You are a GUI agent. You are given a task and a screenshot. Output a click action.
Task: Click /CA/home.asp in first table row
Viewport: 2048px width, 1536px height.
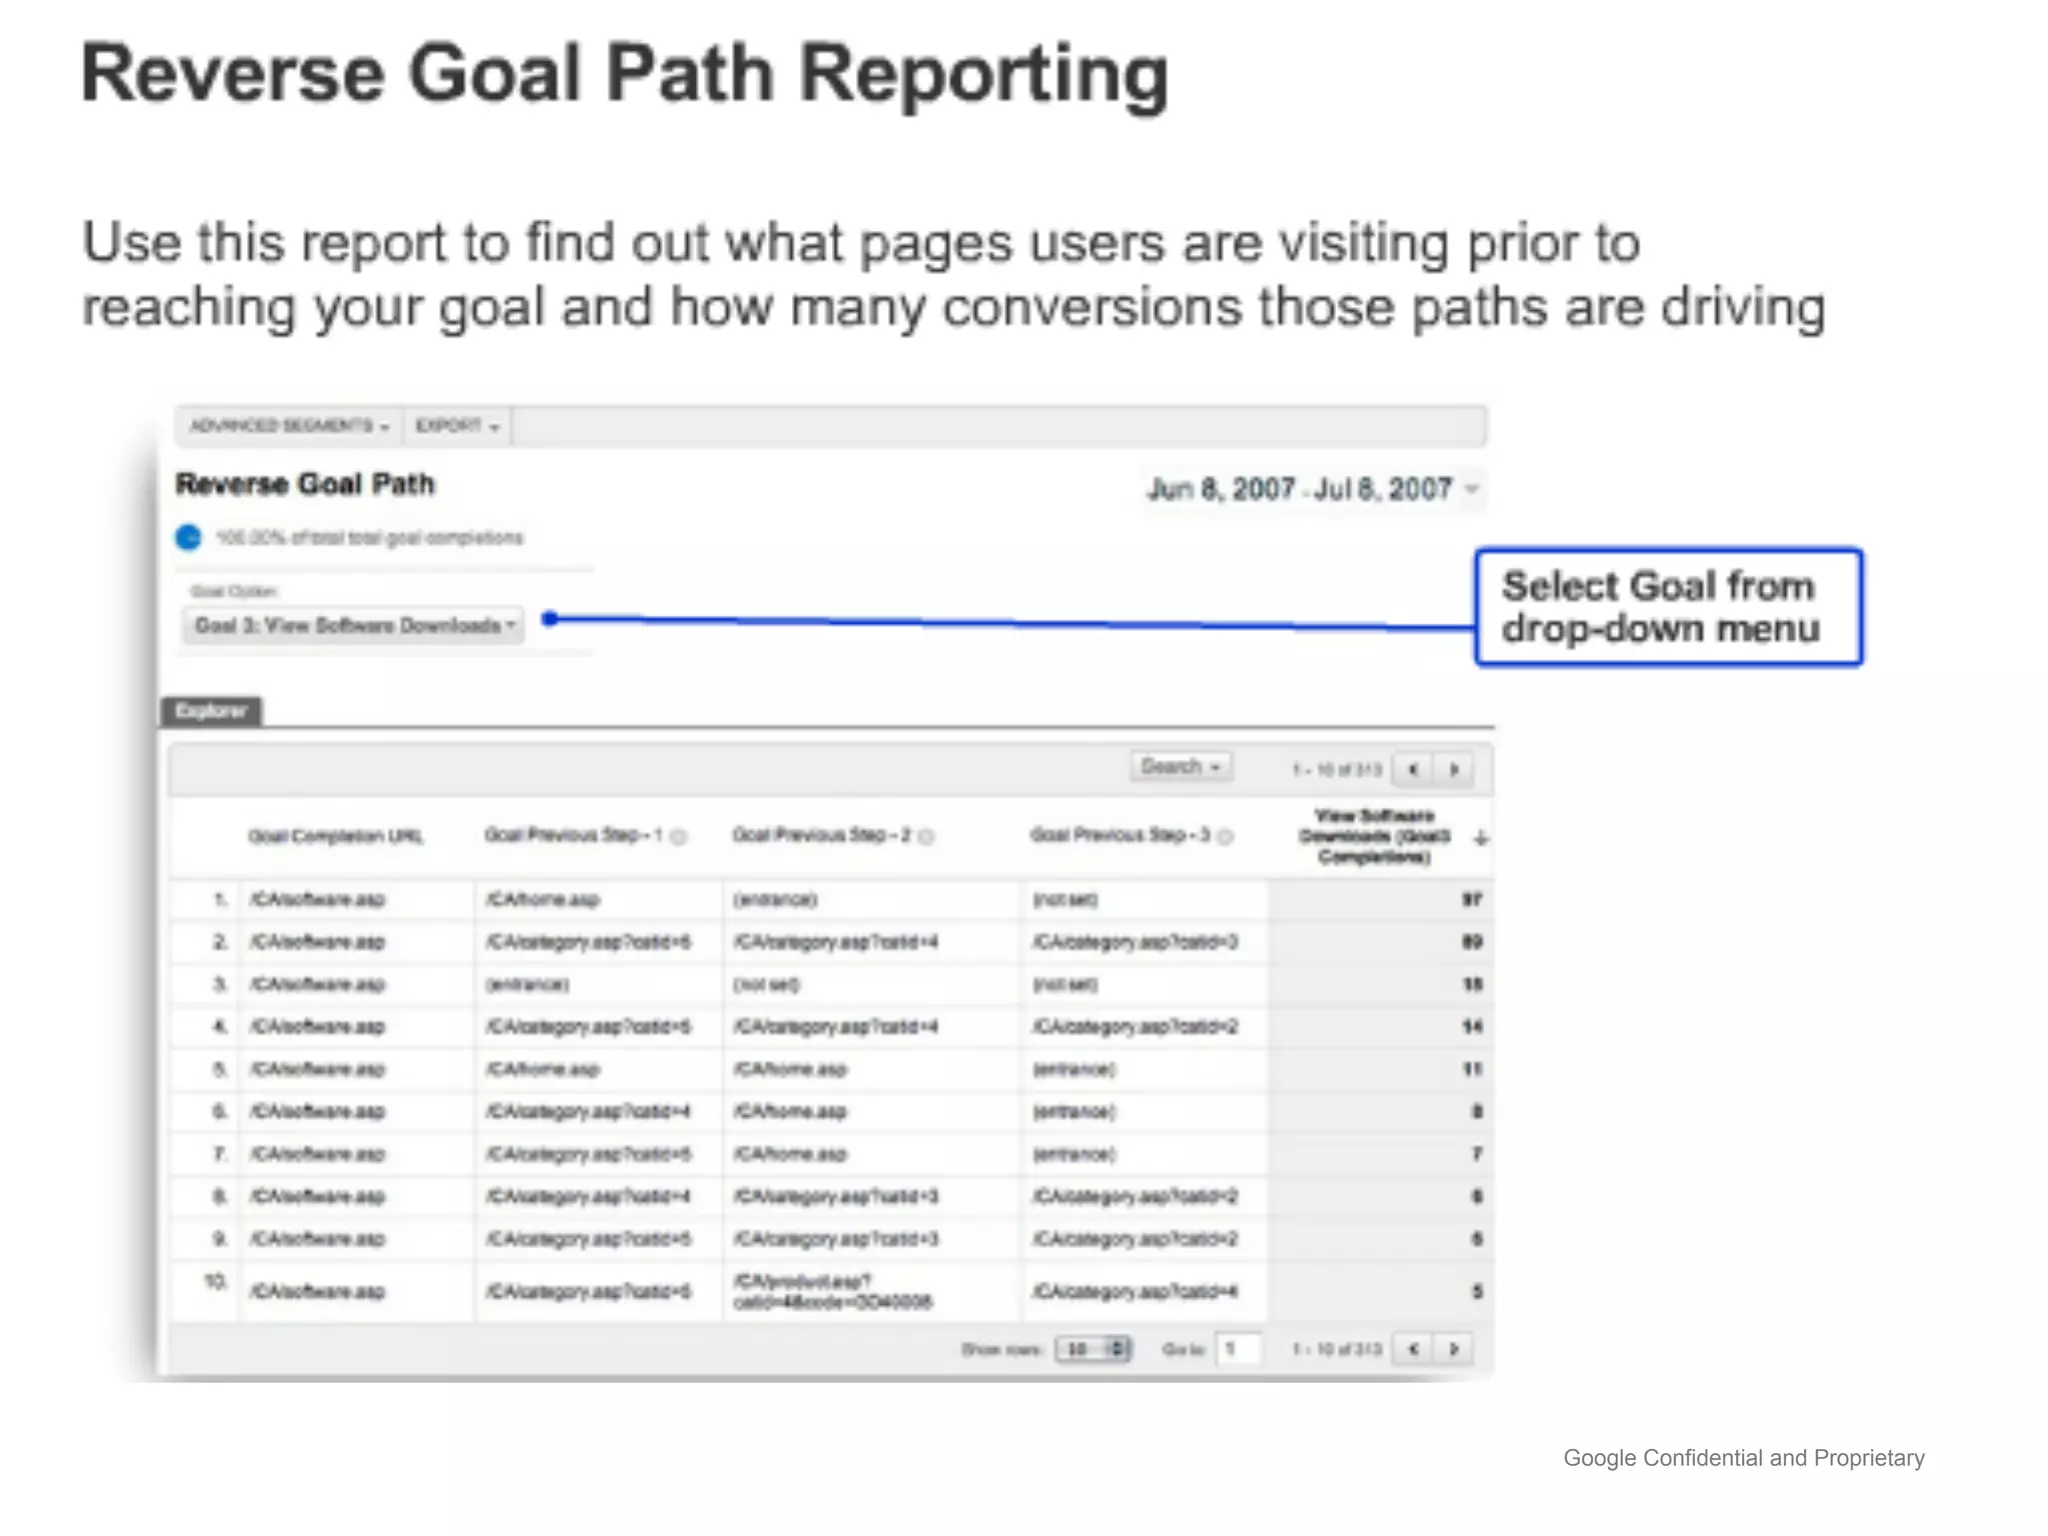(x=543, y=899)
